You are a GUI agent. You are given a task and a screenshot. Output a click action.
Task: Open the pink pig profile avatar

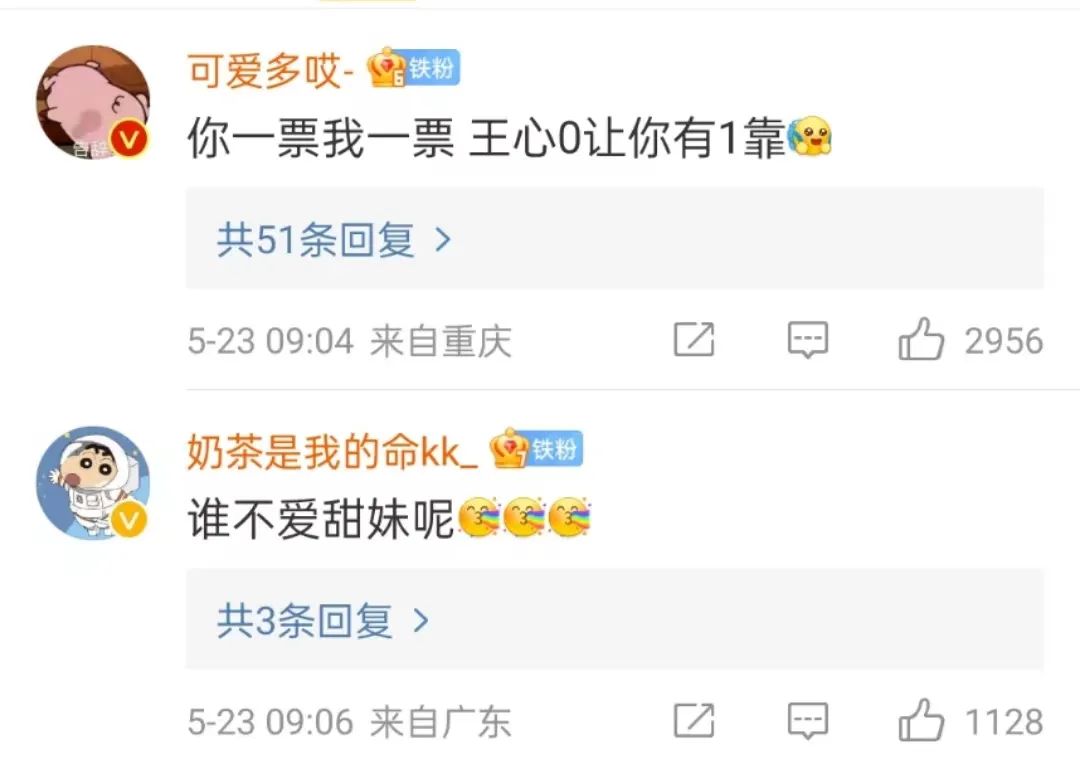pyautogui.click(x=93, y=103)
